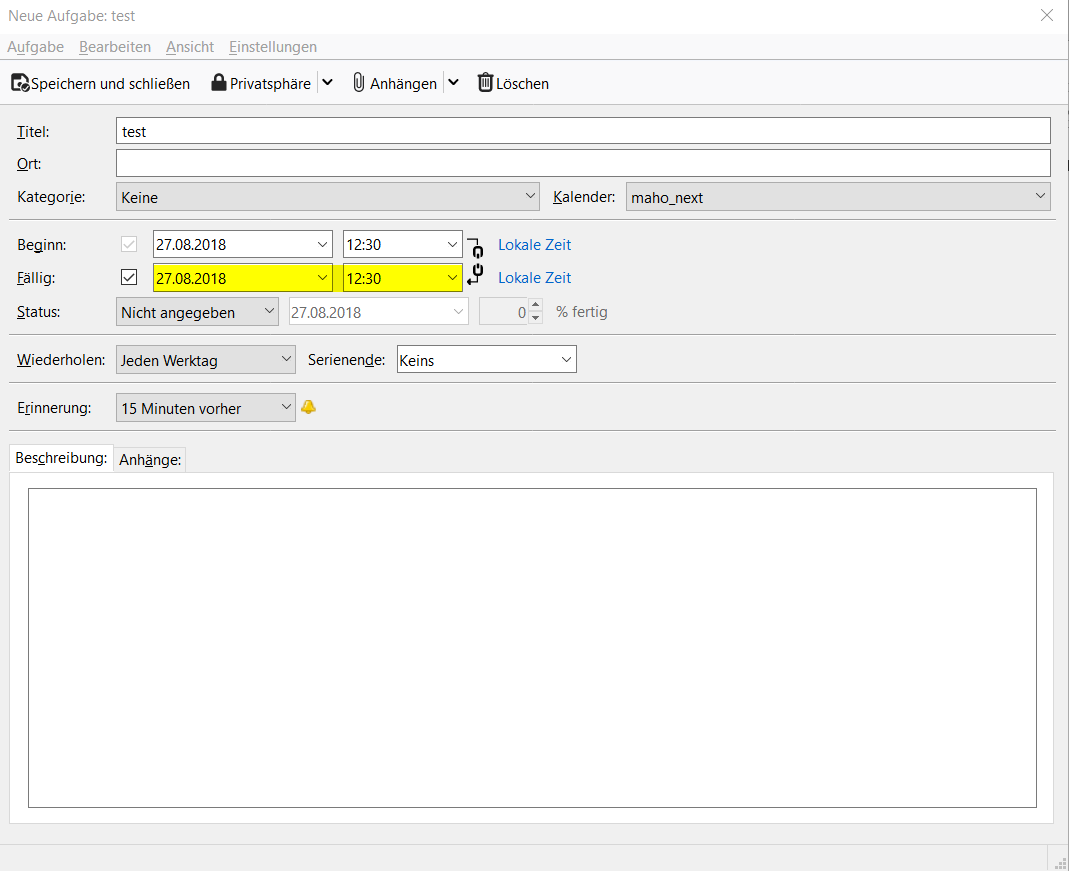This screenshot has width=1069, height=871.
Task: Click the Löschen trash icon
Action: point(485,83)
